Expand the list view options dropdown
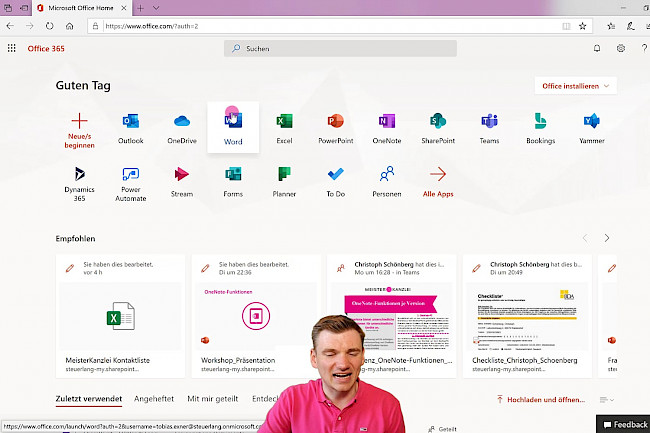 coord(606,400)
